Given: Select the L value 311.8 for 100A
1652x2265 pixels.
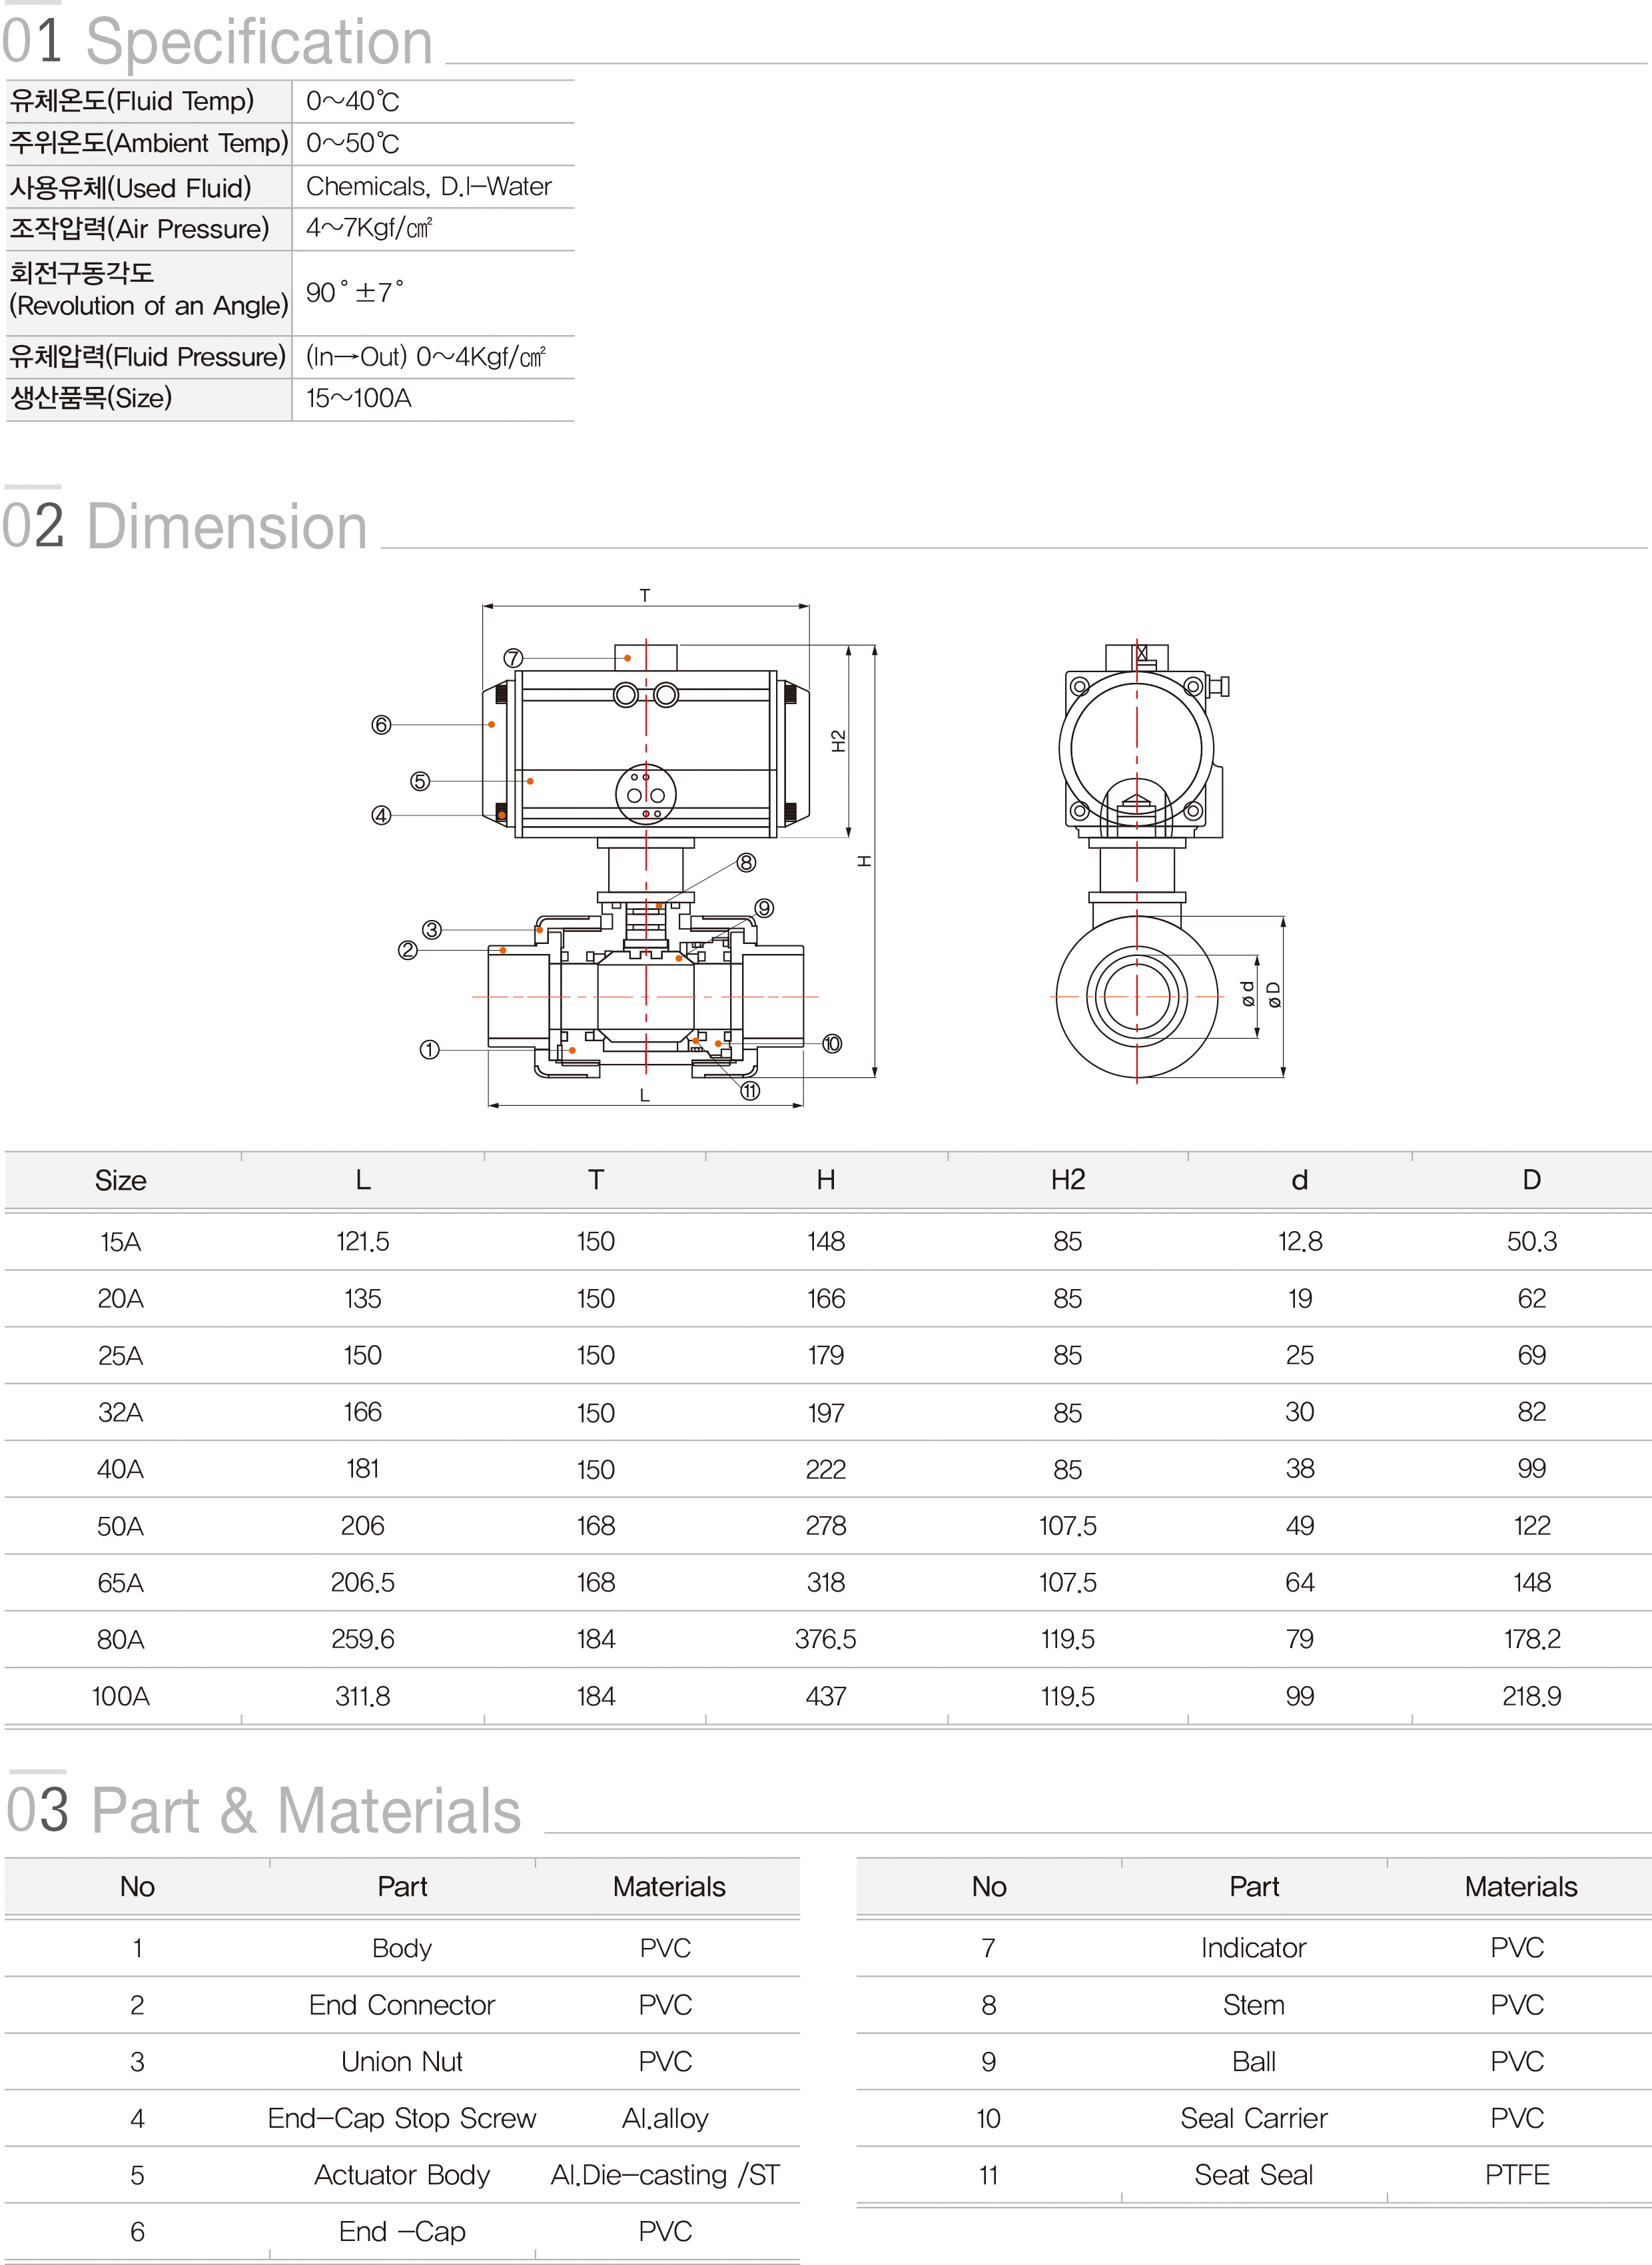Looking at the screenshot, I should click(363, 1696).
